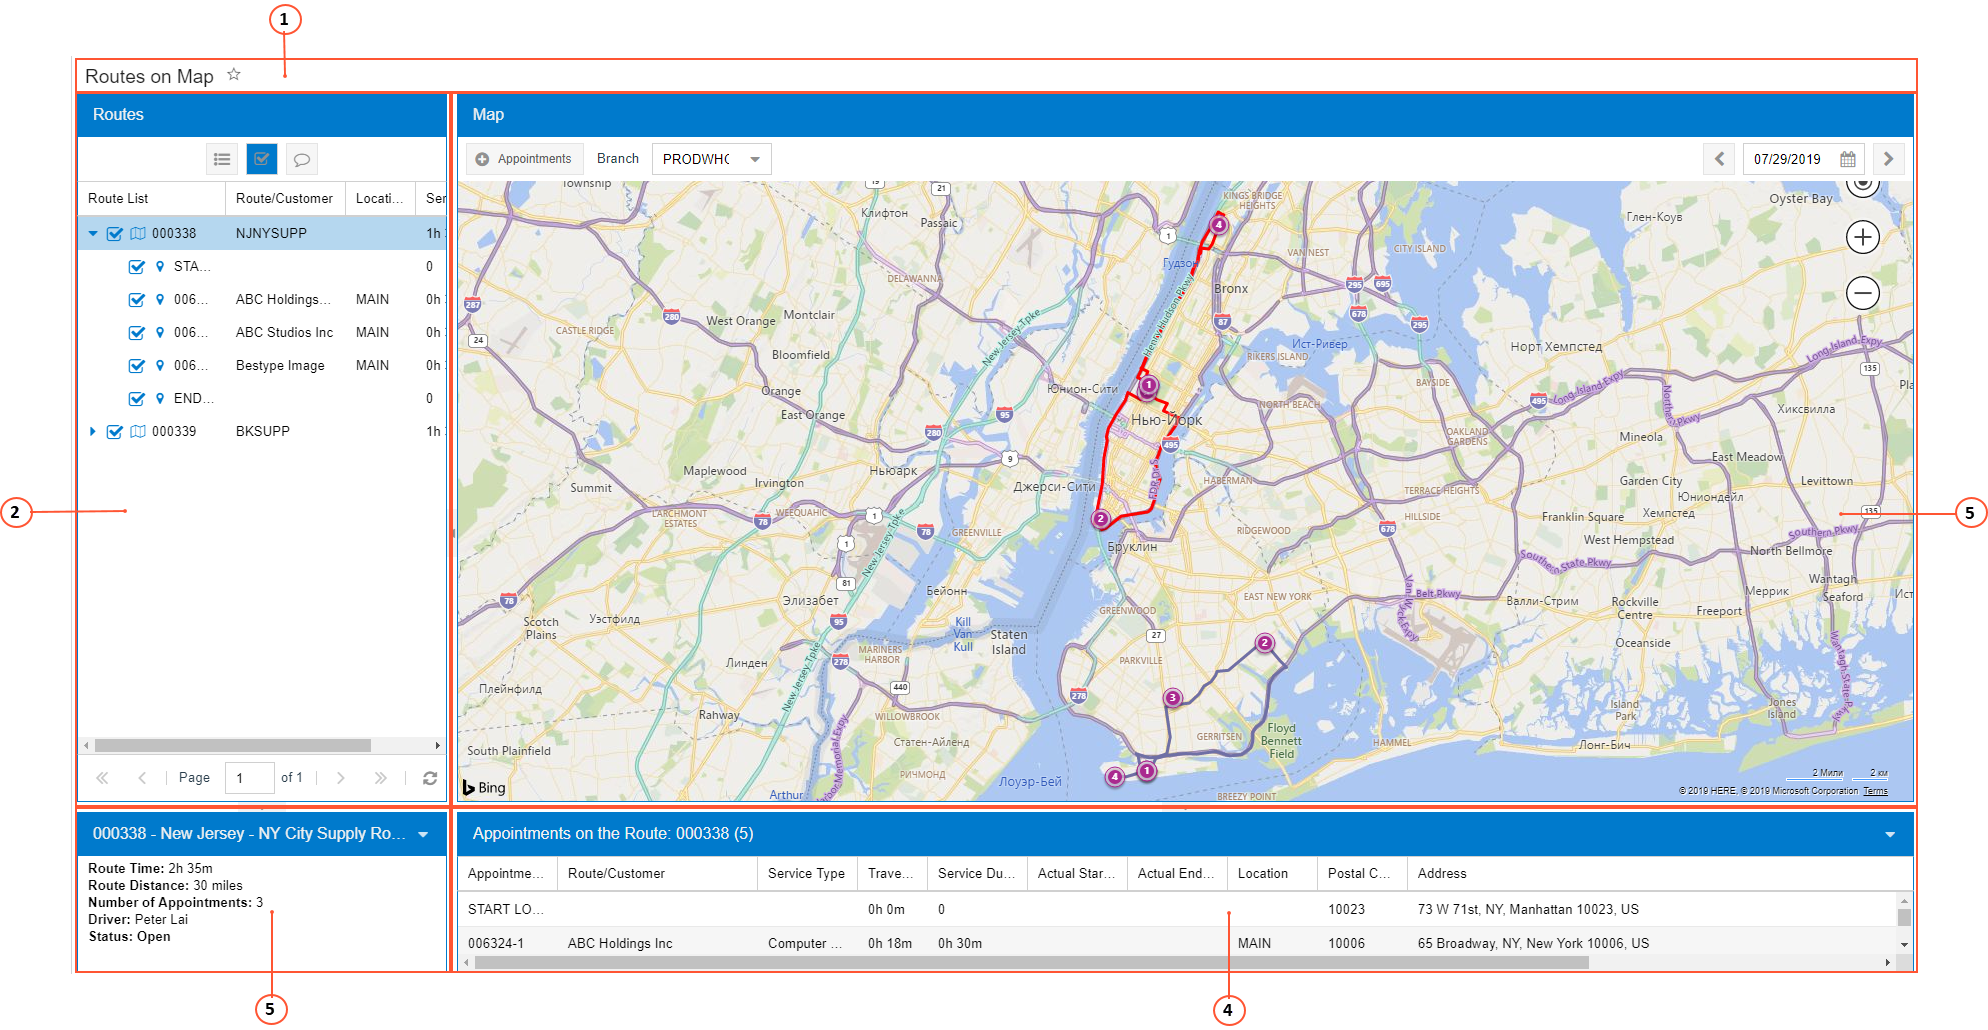
Task: Click map marker 3 on the purple route
Action: (x=1173, y=698)
